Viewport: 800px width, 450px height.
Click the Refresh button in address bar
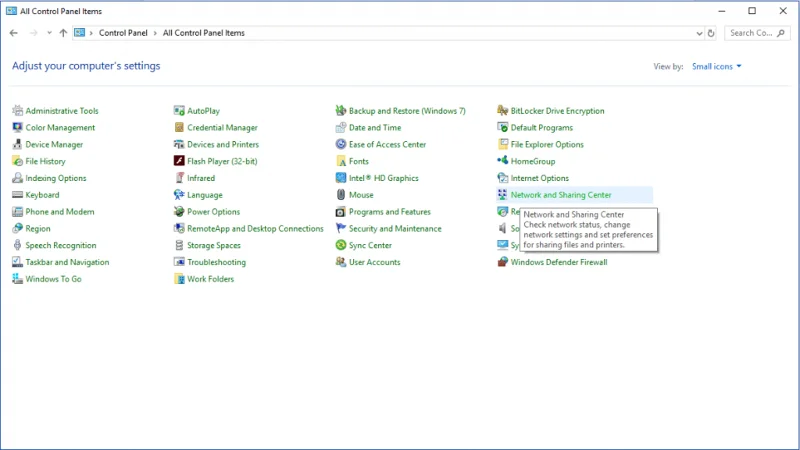(711, 33)
